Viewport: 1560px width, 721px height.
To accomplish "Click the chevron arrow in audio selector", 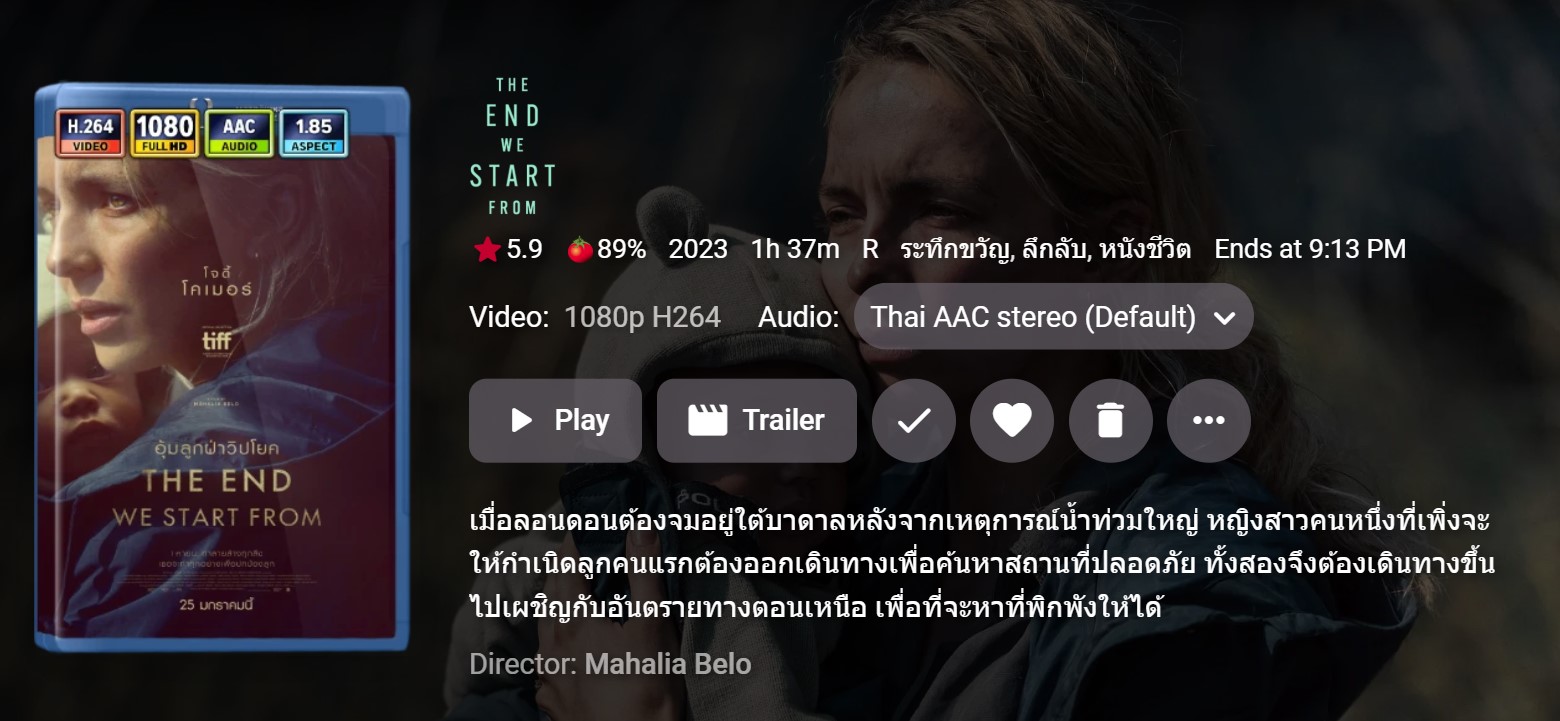I will [1224, 318].
